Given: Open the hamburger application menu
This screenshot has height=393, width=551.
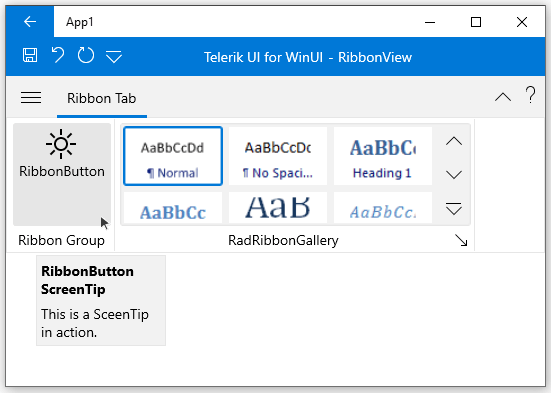Looking at the screenshot, I should coord(31,98).
